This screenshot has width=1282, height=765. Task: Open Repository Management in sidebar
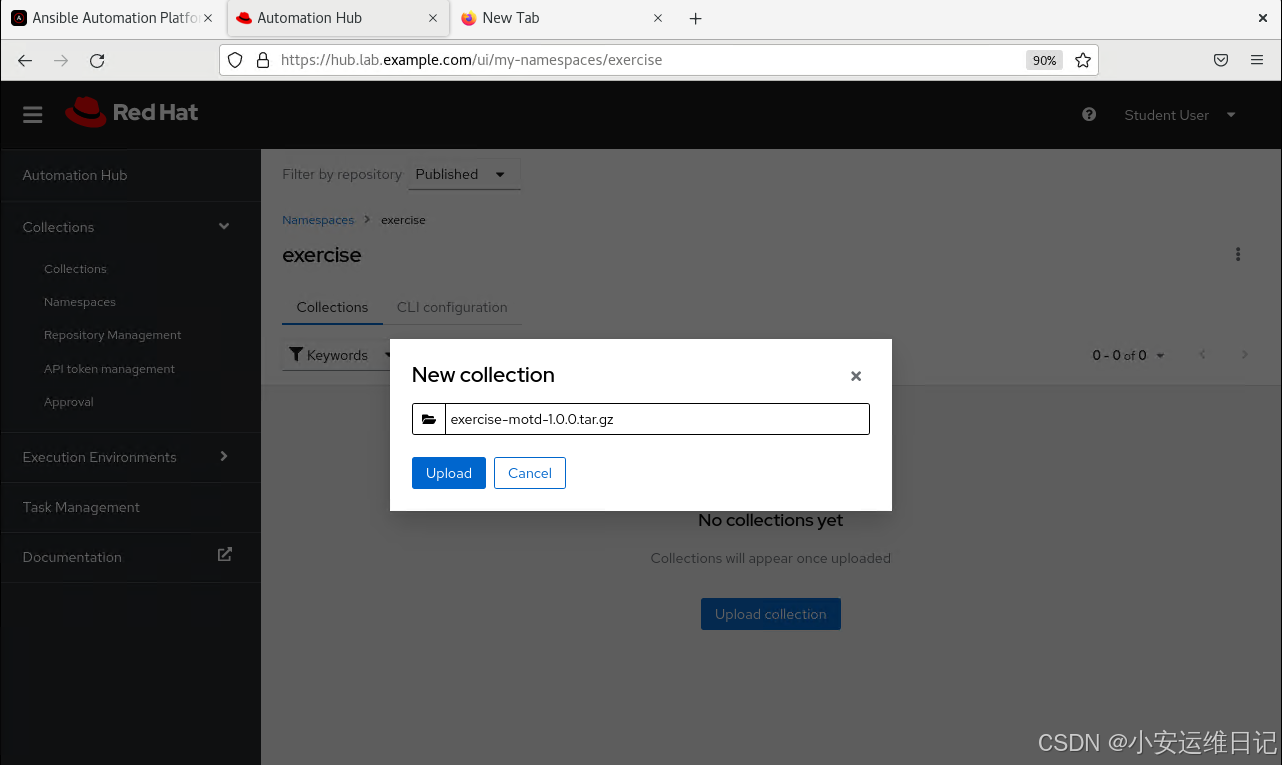coord(113,335)
